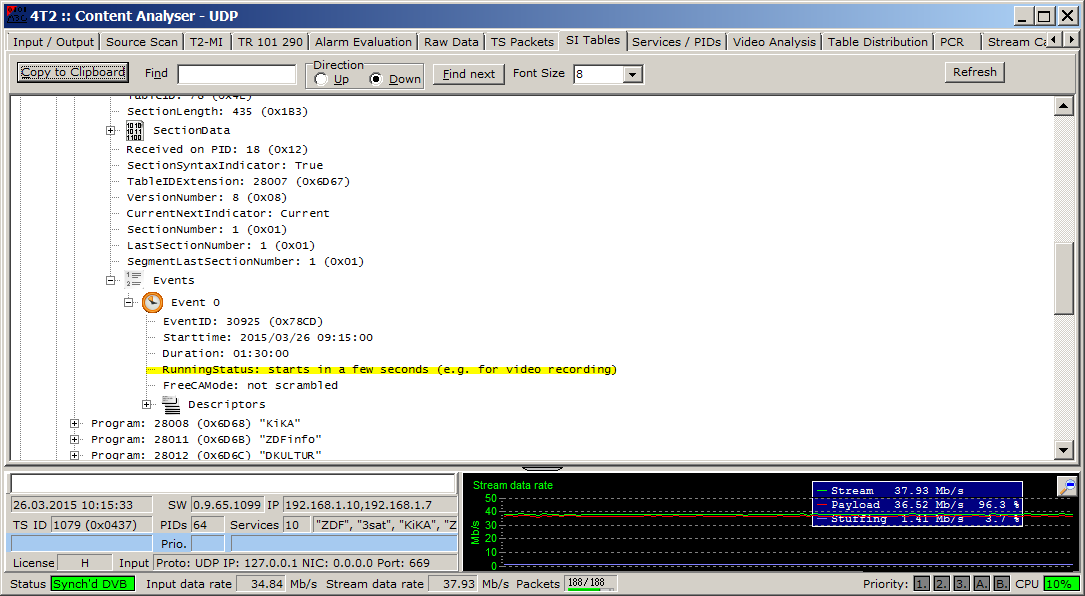The image size is (1085, 596).
Task: Click the priority A indicator
Action: [x=982, y=584]
